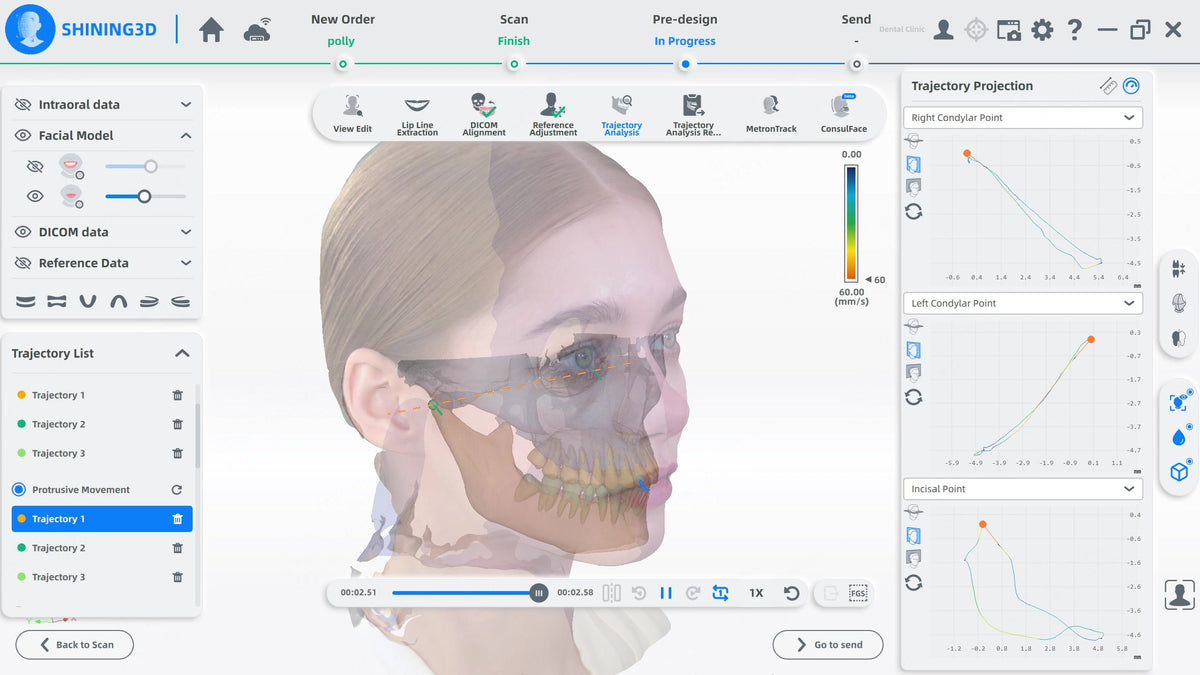Open the help question mark
The width and height of the screenshot is (1200, 675).
1074,30
